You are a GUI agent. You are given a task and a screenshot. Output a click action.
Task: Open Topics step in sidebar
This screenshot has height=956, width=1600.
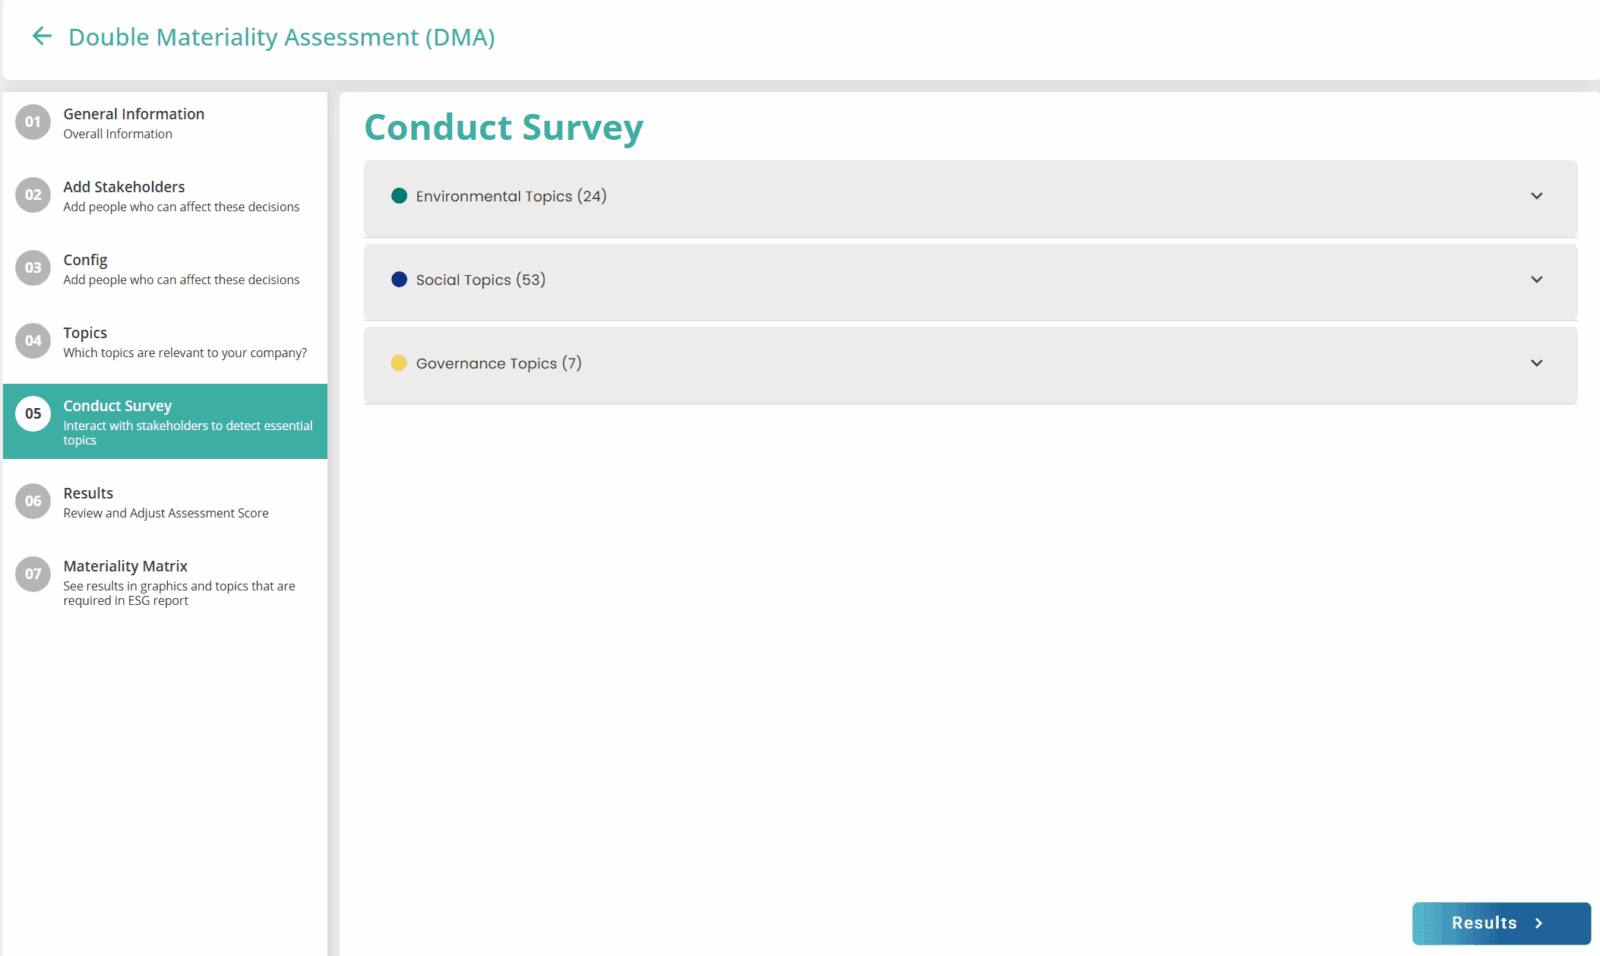165,342
